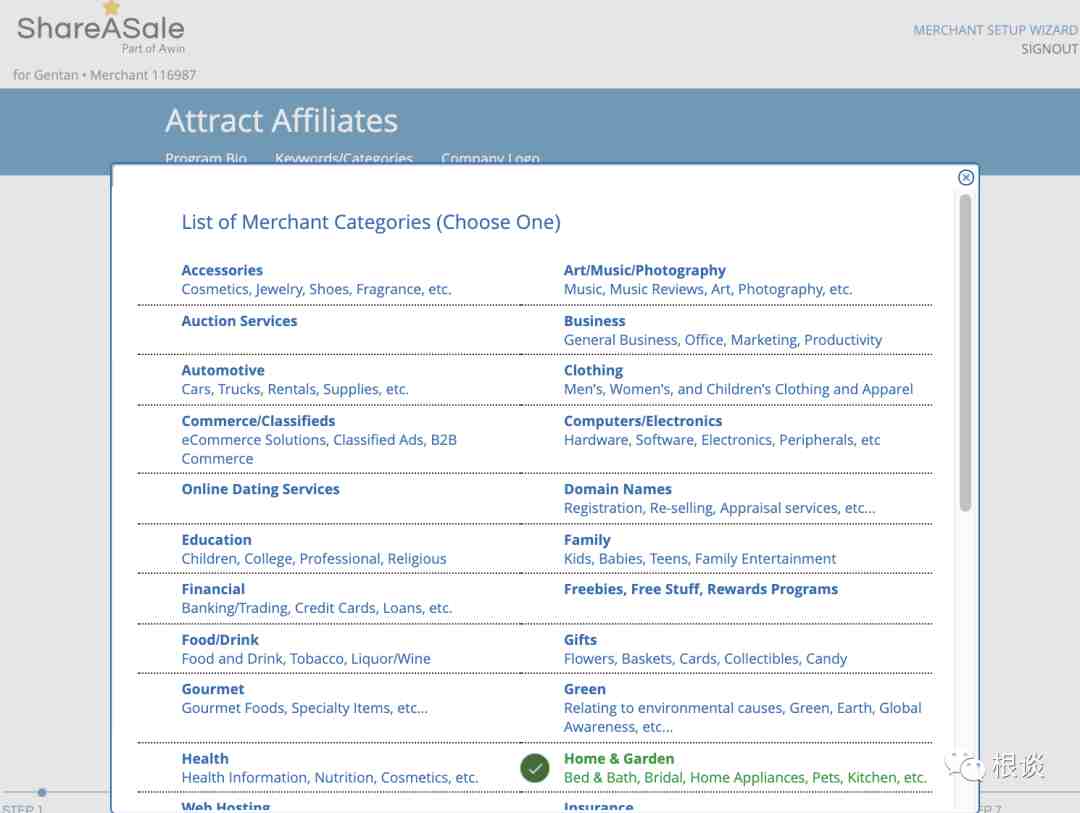1080x813 pixels.
Task: Click 'Cars, Trucks, Rentals, Supplies, etc.' text
Action: tap(295, 389)
